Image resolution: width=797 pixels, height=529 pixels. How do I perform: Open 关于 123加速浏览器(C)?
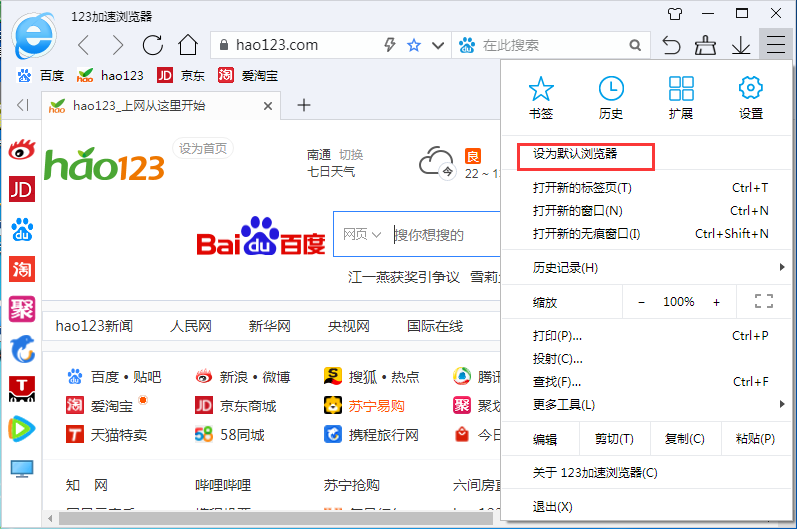pos(647,473)
